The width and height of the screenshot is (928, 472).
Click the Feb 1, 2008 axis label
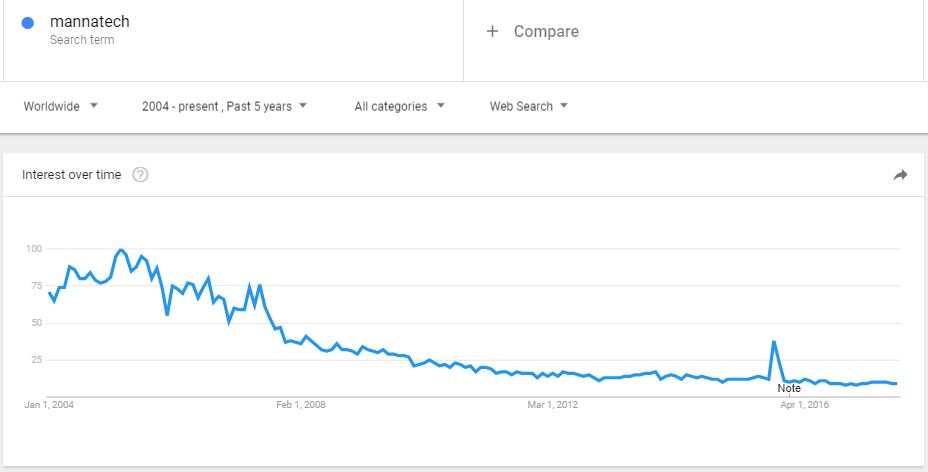tap(301, 405)
